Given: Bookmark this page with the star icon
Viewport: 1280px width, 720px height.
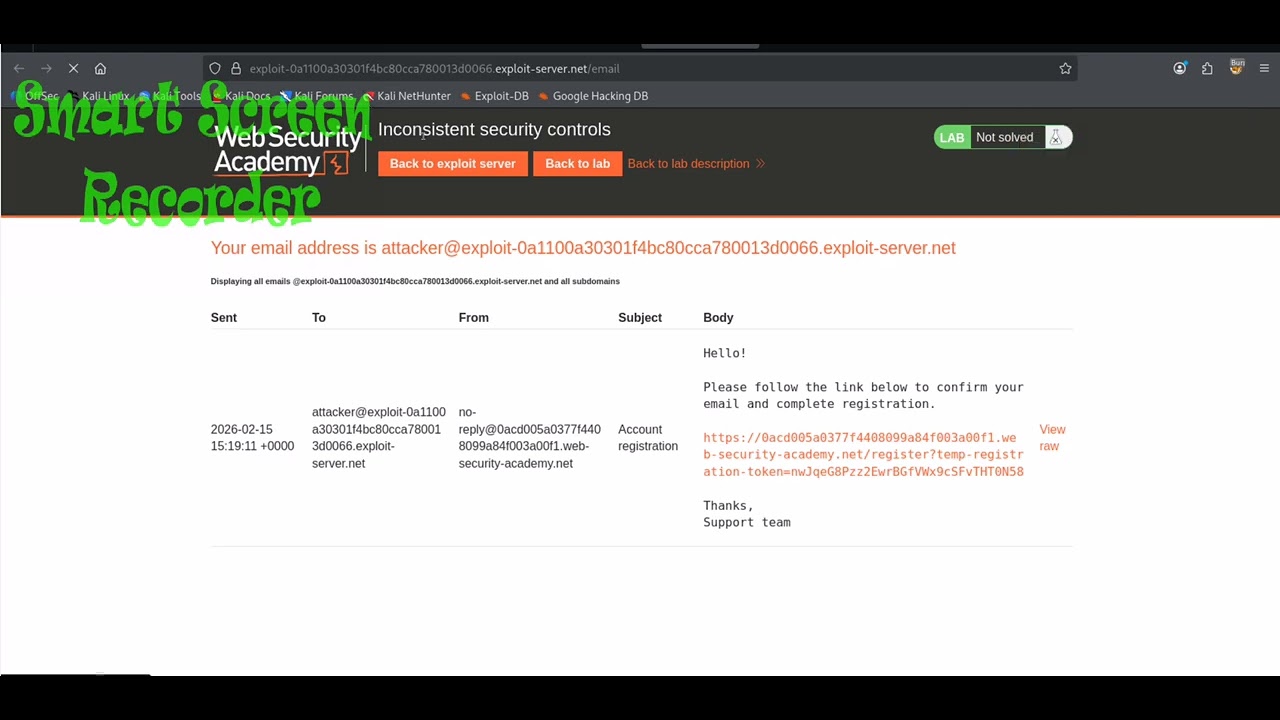Looking at the screenshot, I should [x=1065, y=69].
